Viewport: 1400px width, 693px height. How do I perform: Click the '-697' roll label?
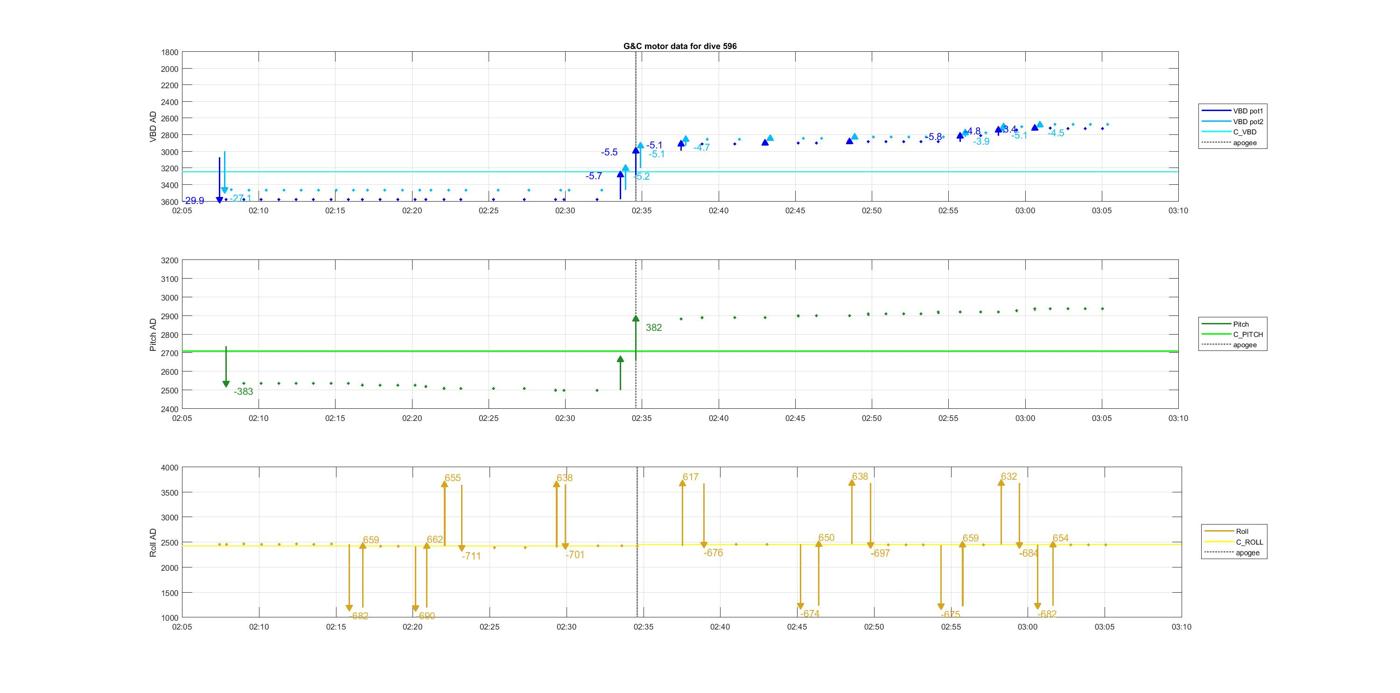[880, 553]
